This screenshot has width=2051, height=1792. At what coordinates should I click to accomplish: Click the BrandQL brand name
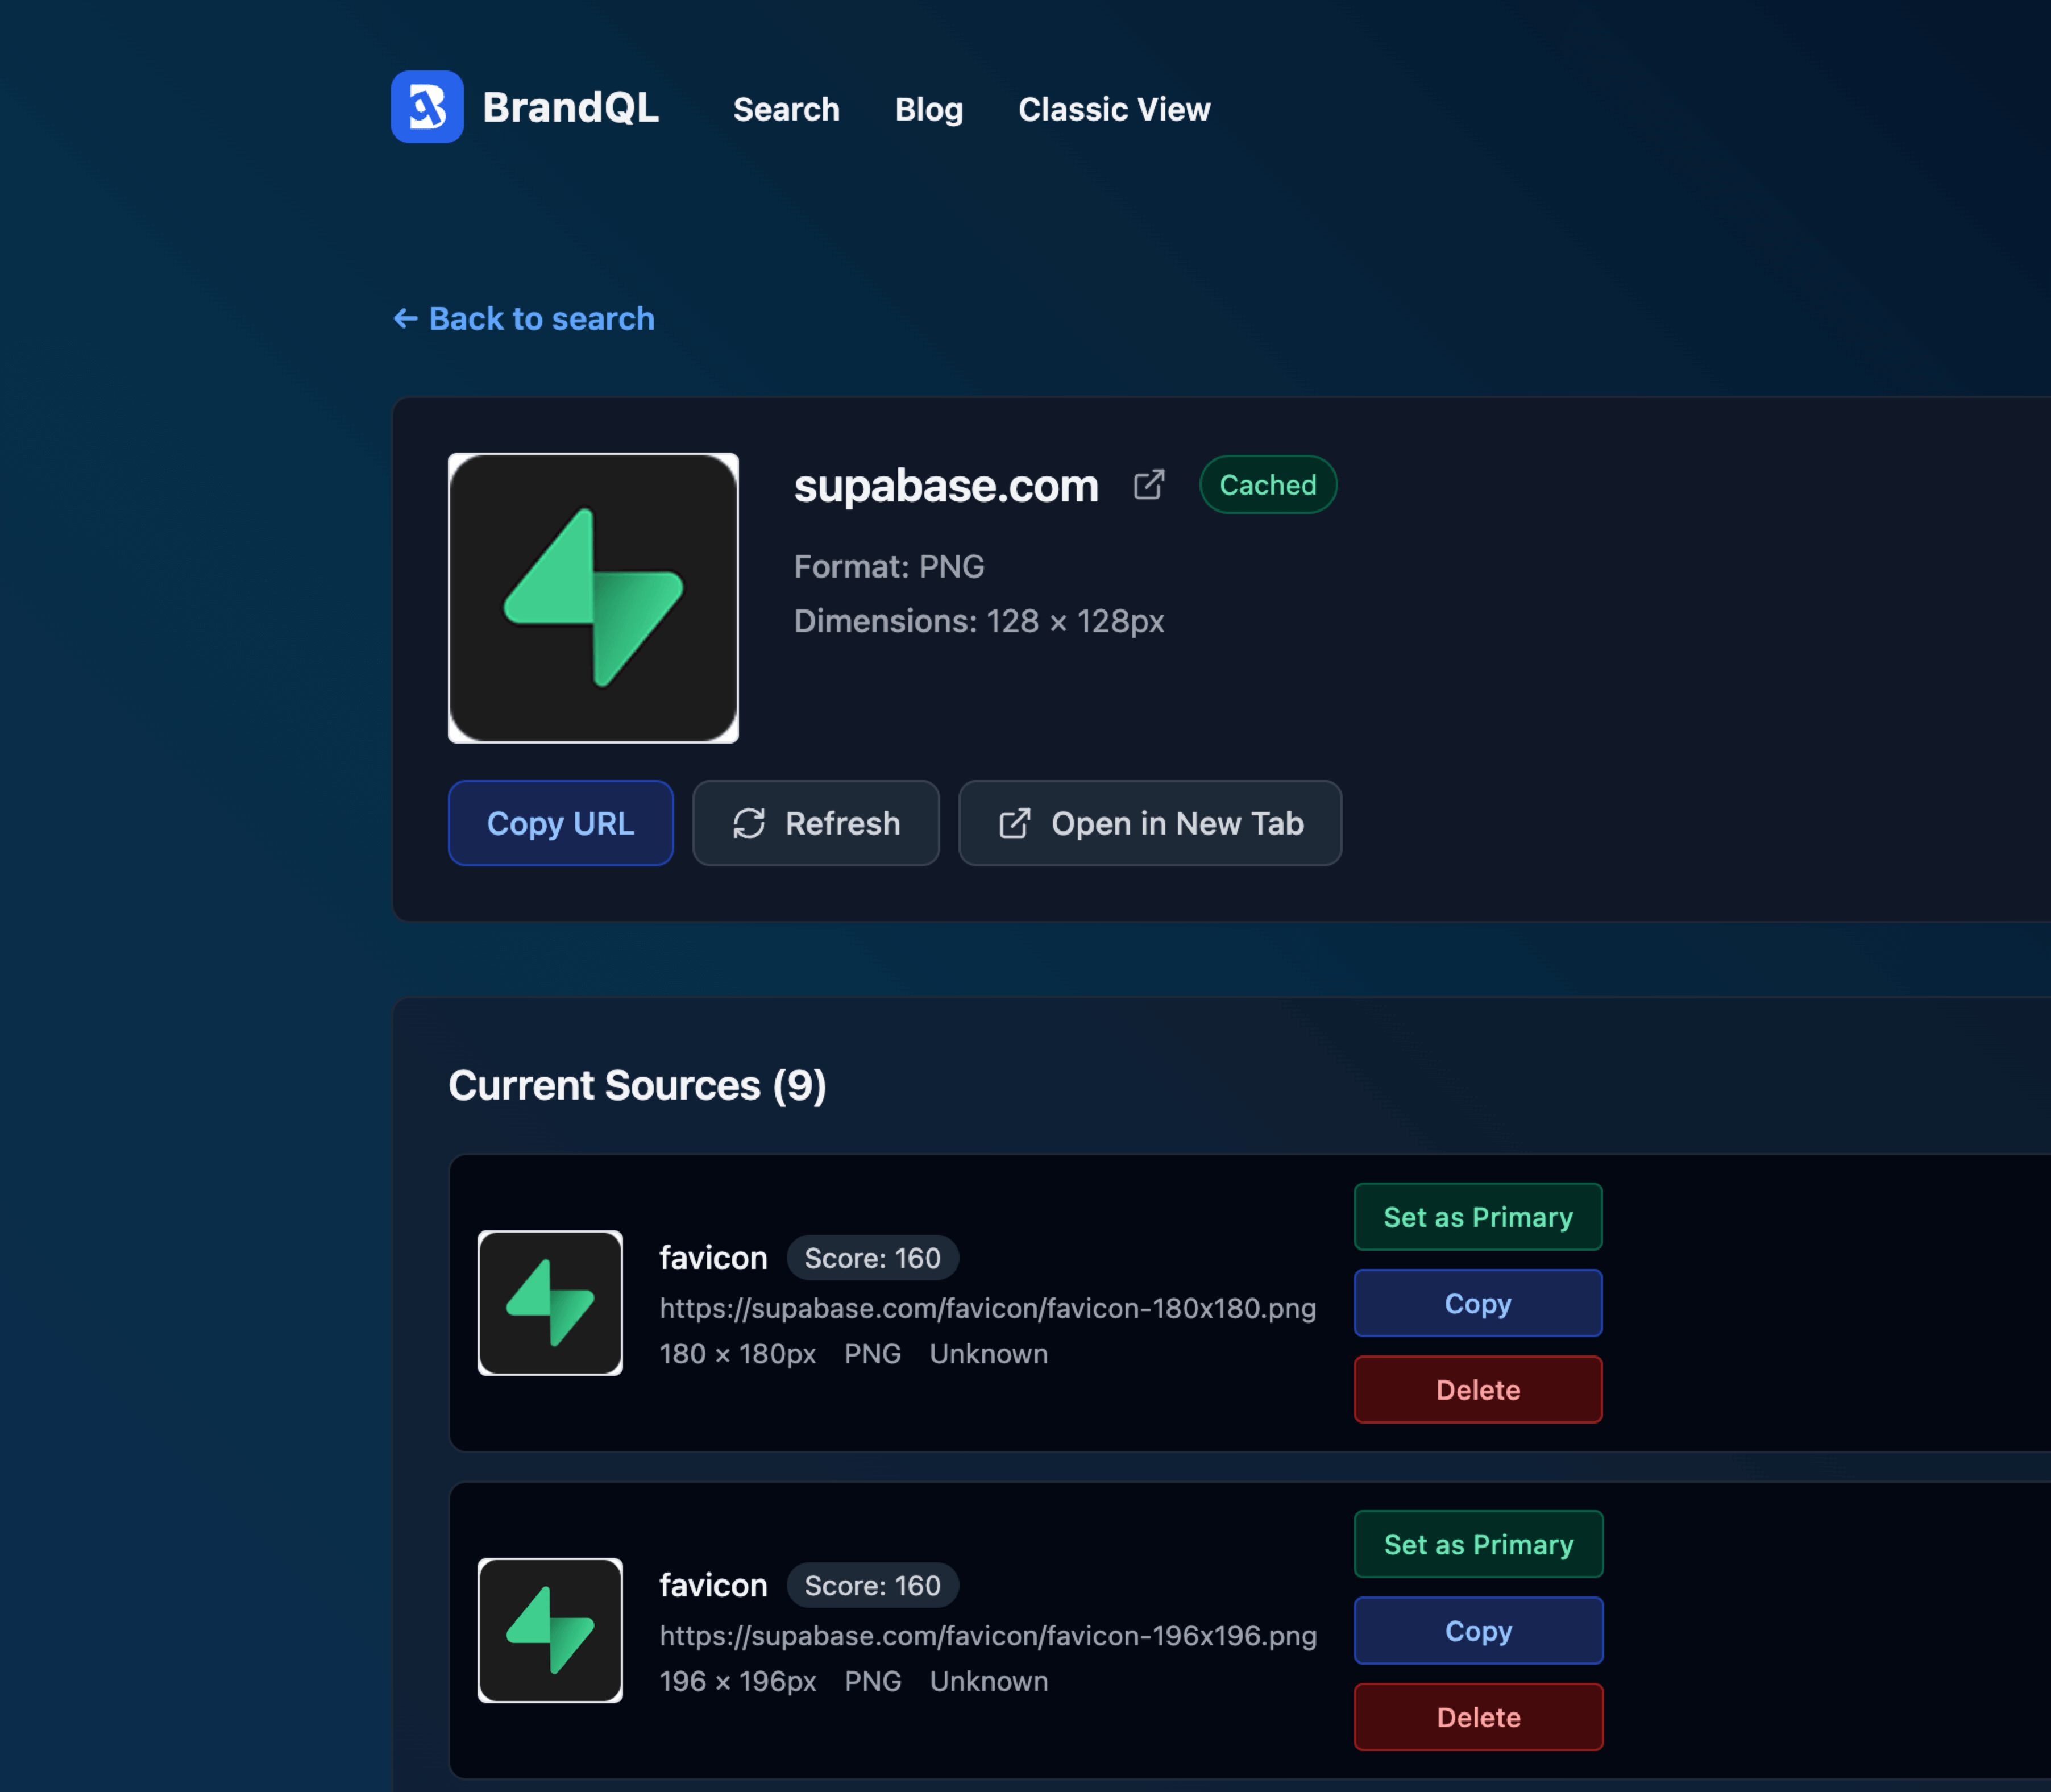571,108
